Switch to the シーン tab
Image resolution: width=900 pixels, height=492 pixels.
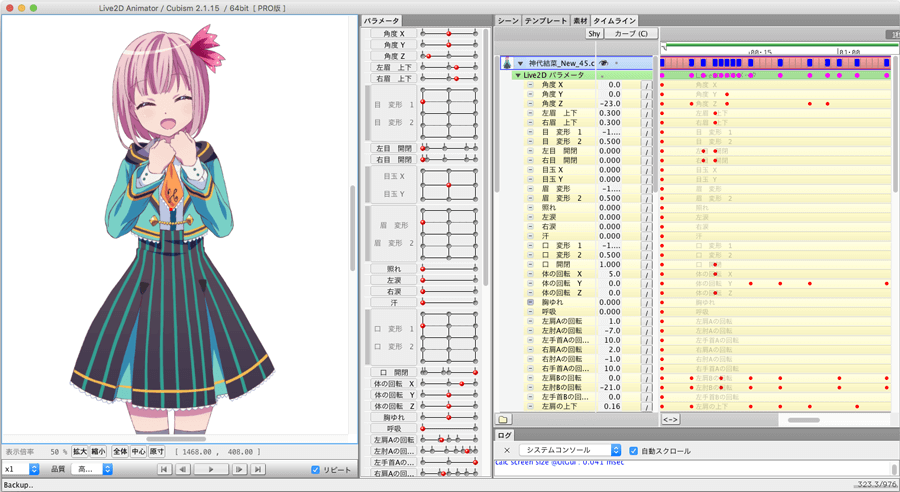508,21
